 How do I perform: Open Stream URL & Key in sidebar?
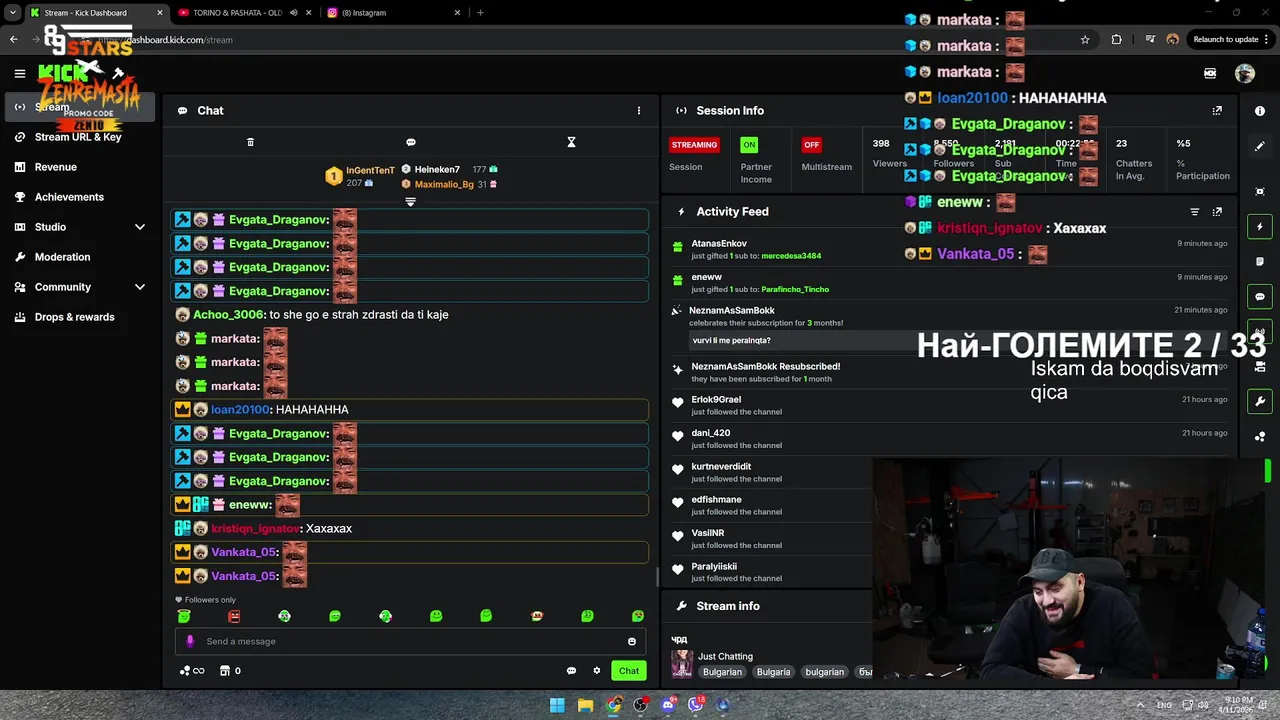(78, 137)
